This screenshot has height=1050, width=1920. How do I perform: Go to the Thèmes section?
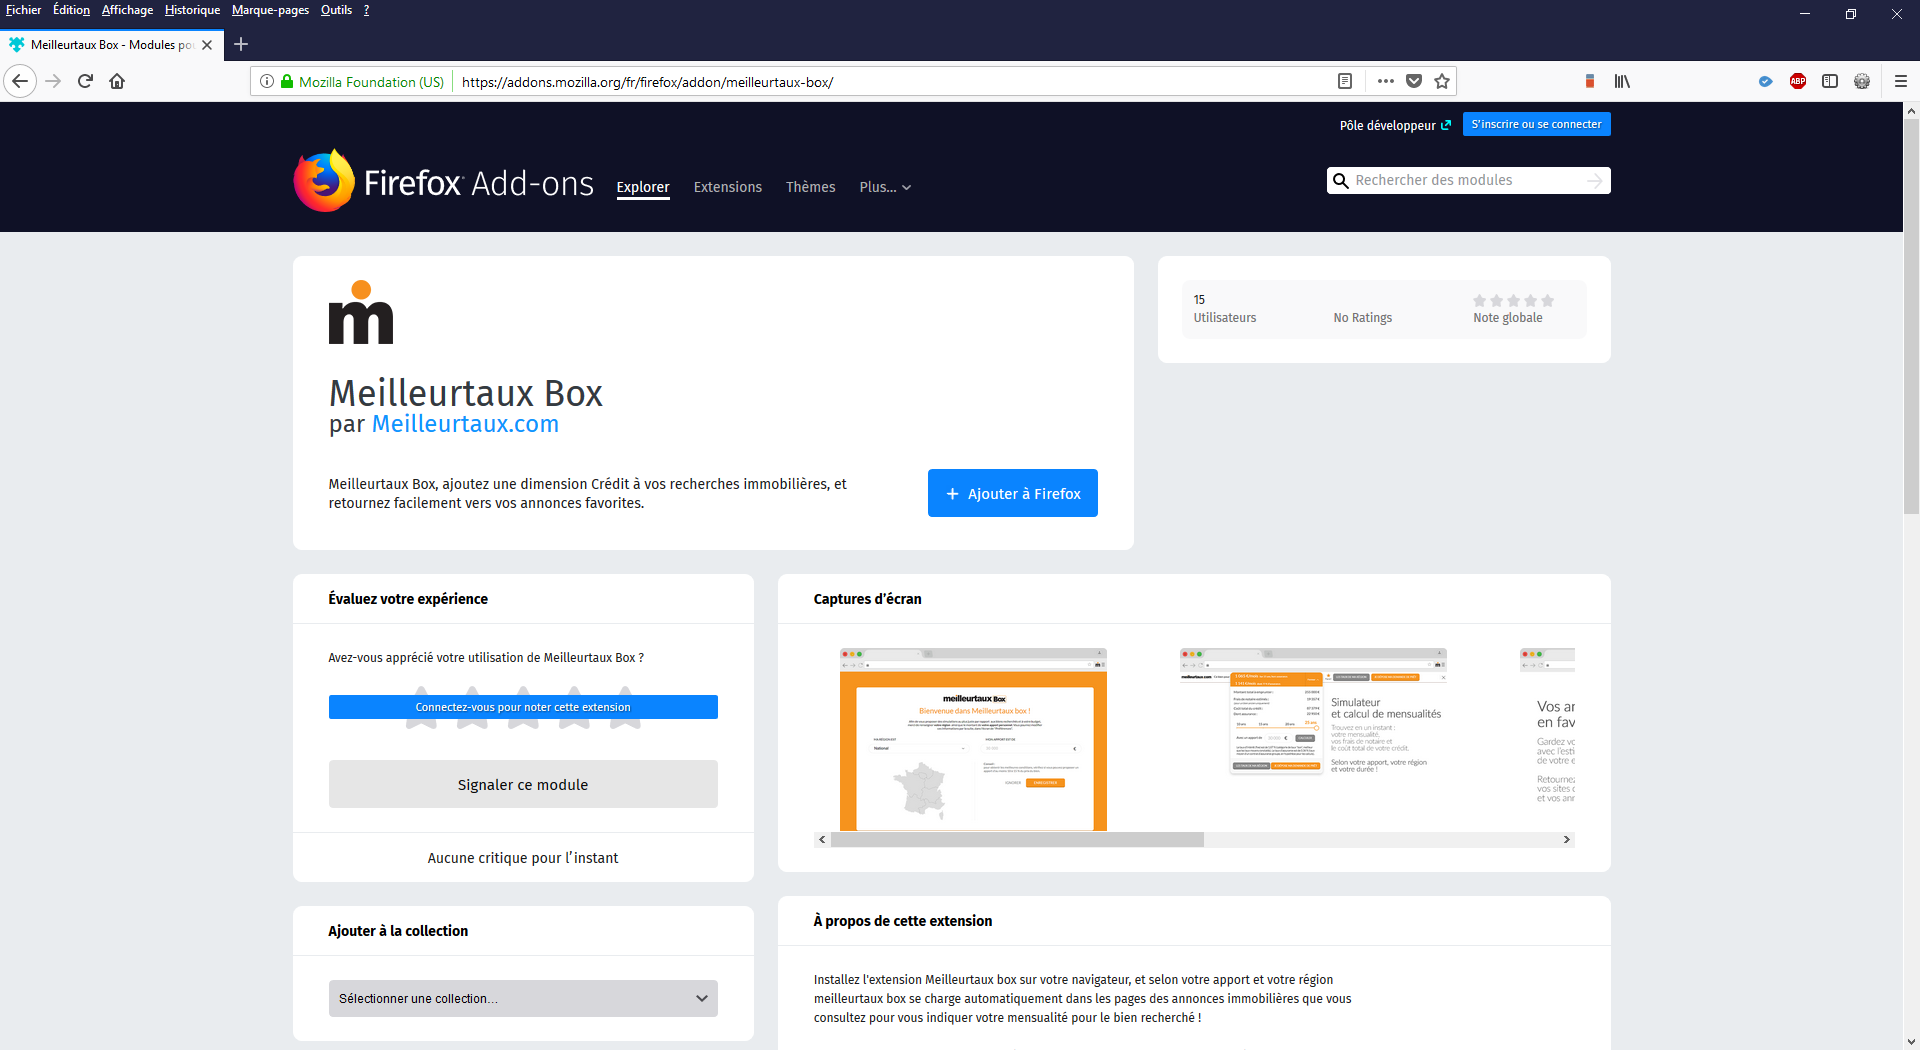pyautogui.click(x=810, y=187)
